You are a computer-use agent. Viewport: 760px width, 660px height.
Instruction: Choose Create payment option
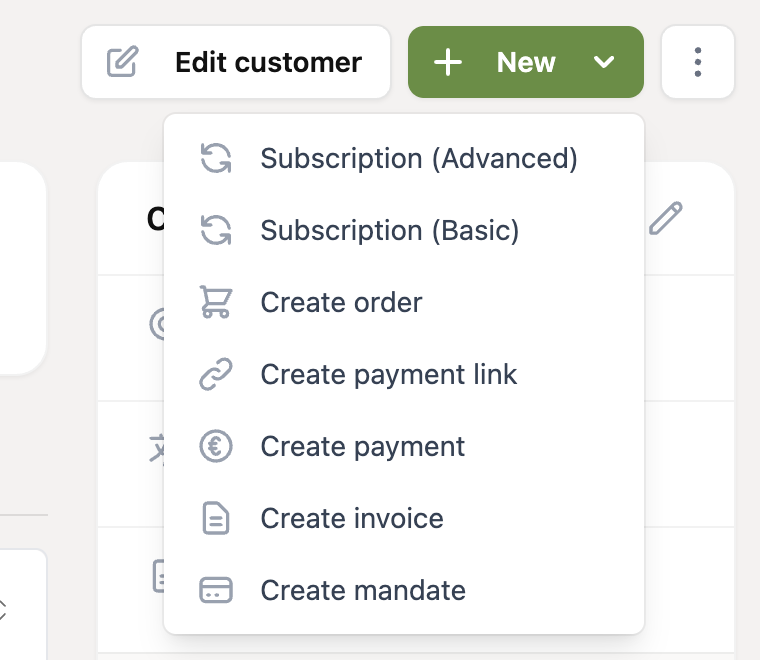(x=404, y=446)
